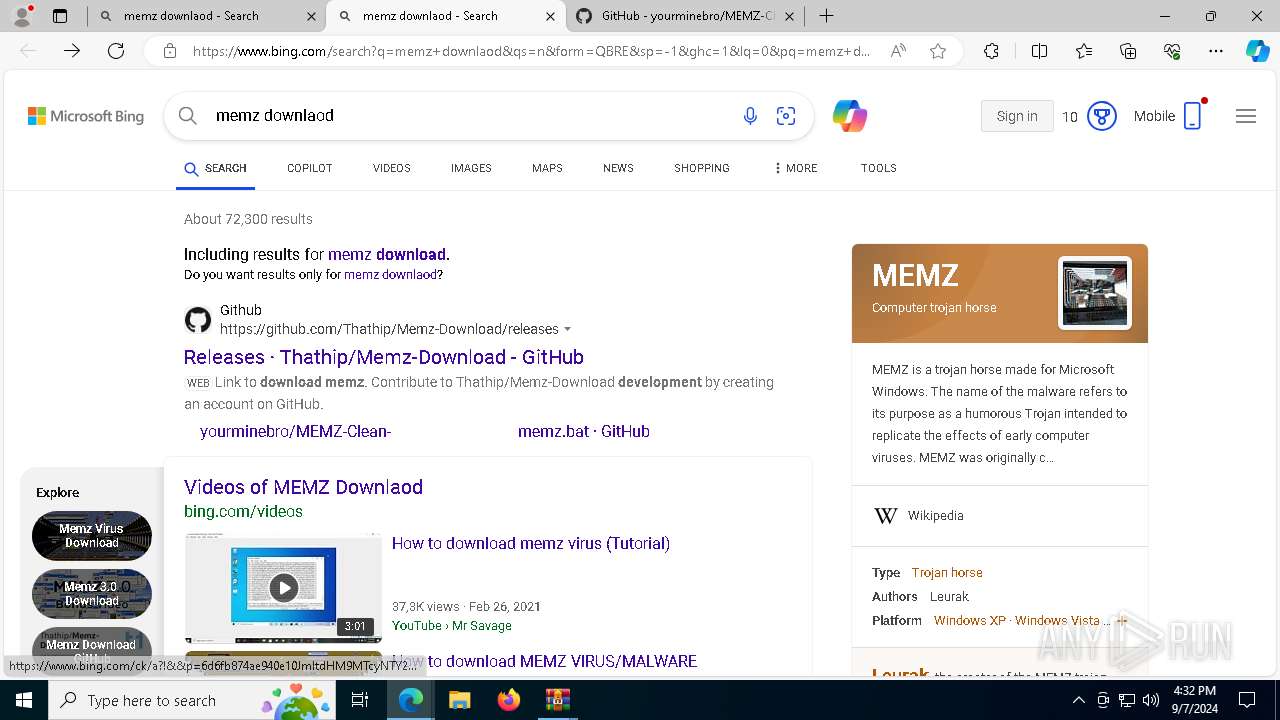The image size is (1280, 720).
Task: Open memz.bat · GitHub sublink
Action: coord(584,431)
